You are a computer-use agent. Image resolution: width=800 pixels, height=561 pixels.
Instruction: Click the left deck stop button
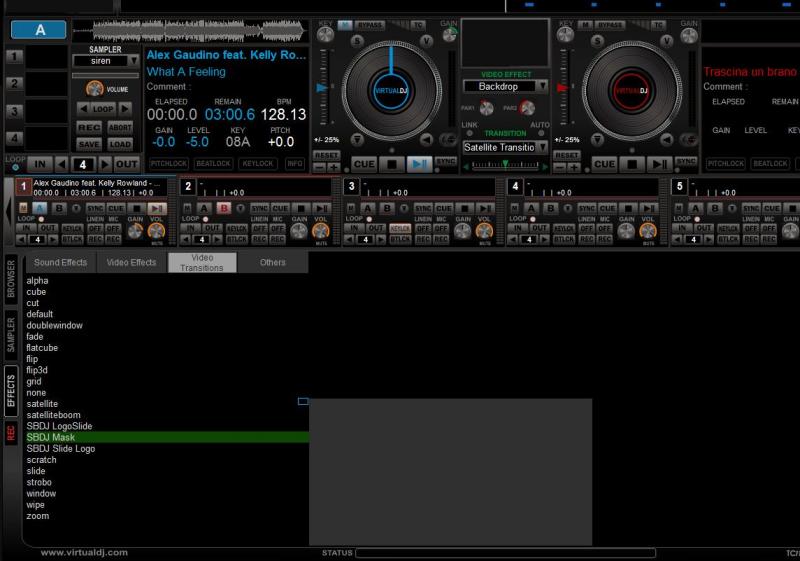pos(392,164)
